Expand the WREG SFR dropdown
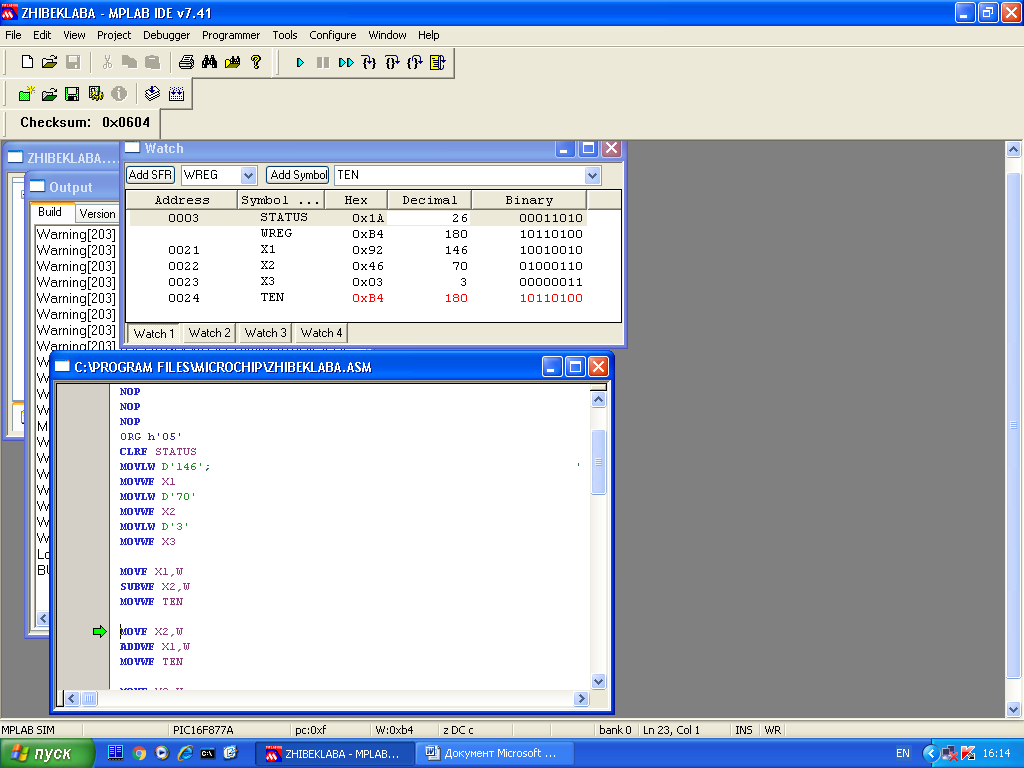 (248, 175)
